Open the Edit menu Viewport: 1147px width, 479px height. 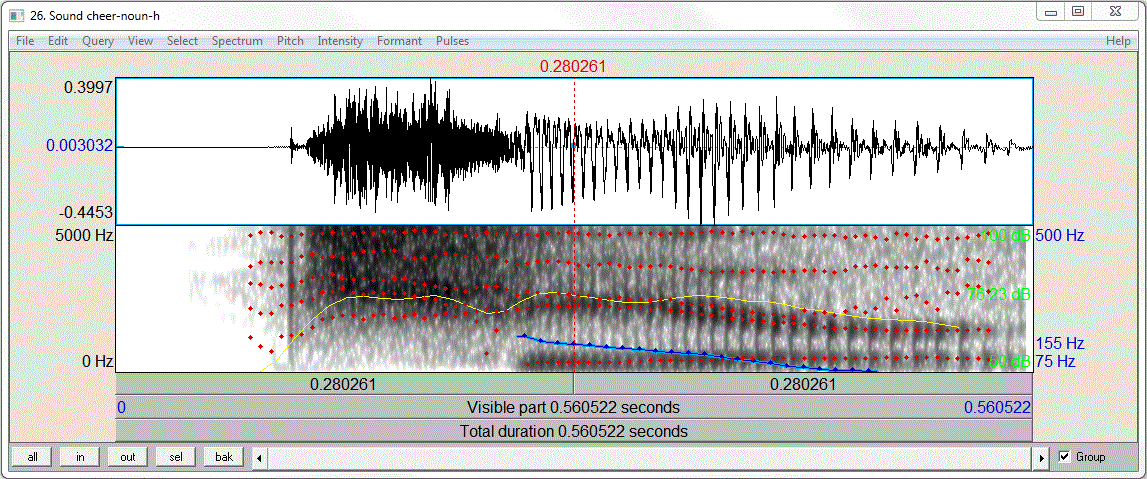(58, 41)
